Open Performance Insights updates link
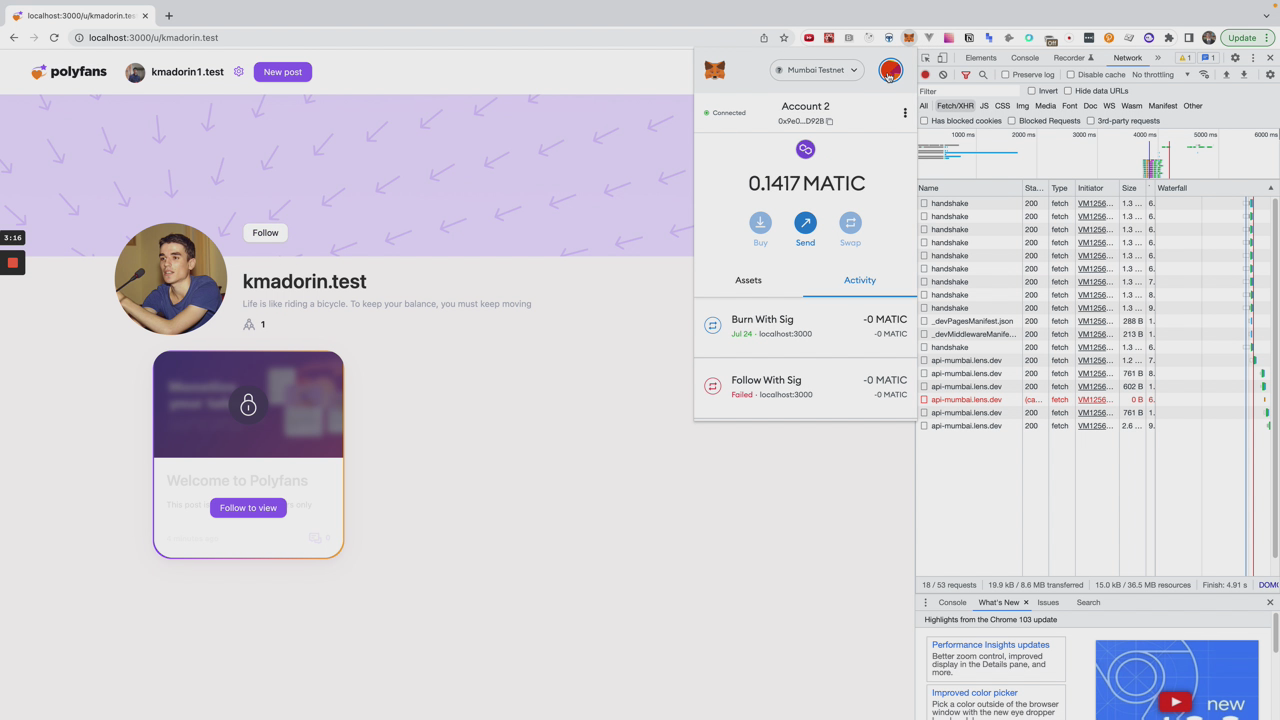Viewport: 1280px width, 720px height. [990, 645]
